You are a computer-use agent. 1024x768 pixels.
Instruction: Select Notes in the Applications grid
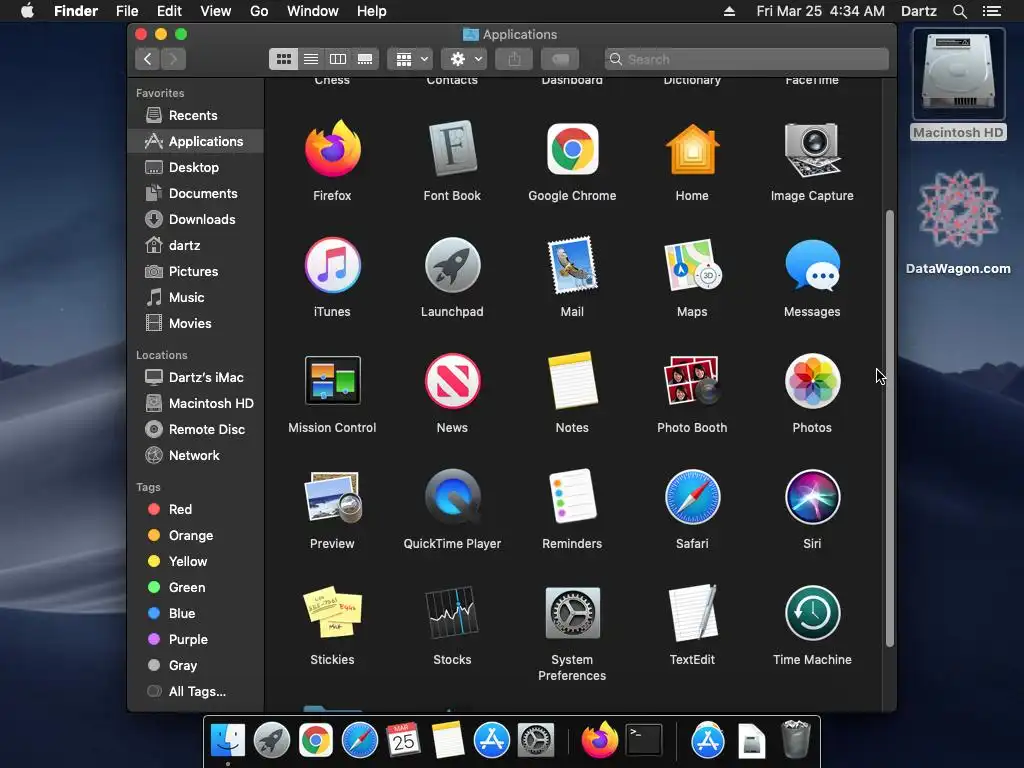pos(572,381)
